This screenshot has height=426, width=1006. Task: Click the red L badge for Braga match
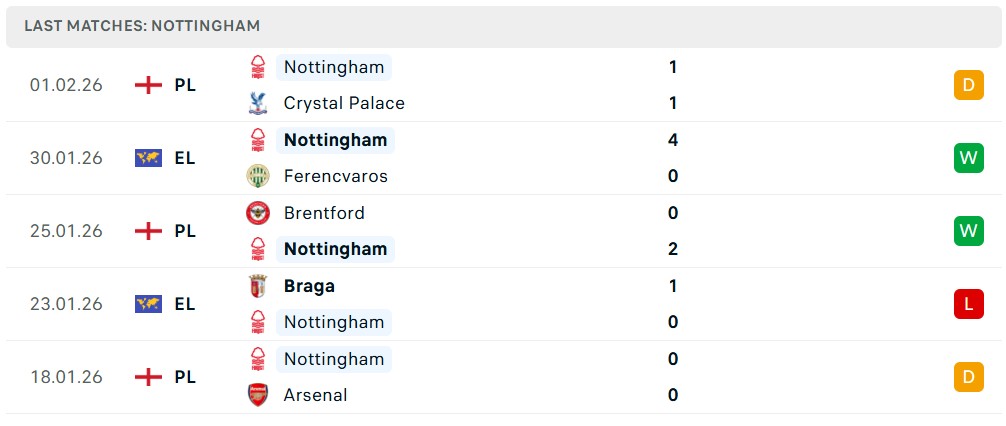tap(968, 304)
